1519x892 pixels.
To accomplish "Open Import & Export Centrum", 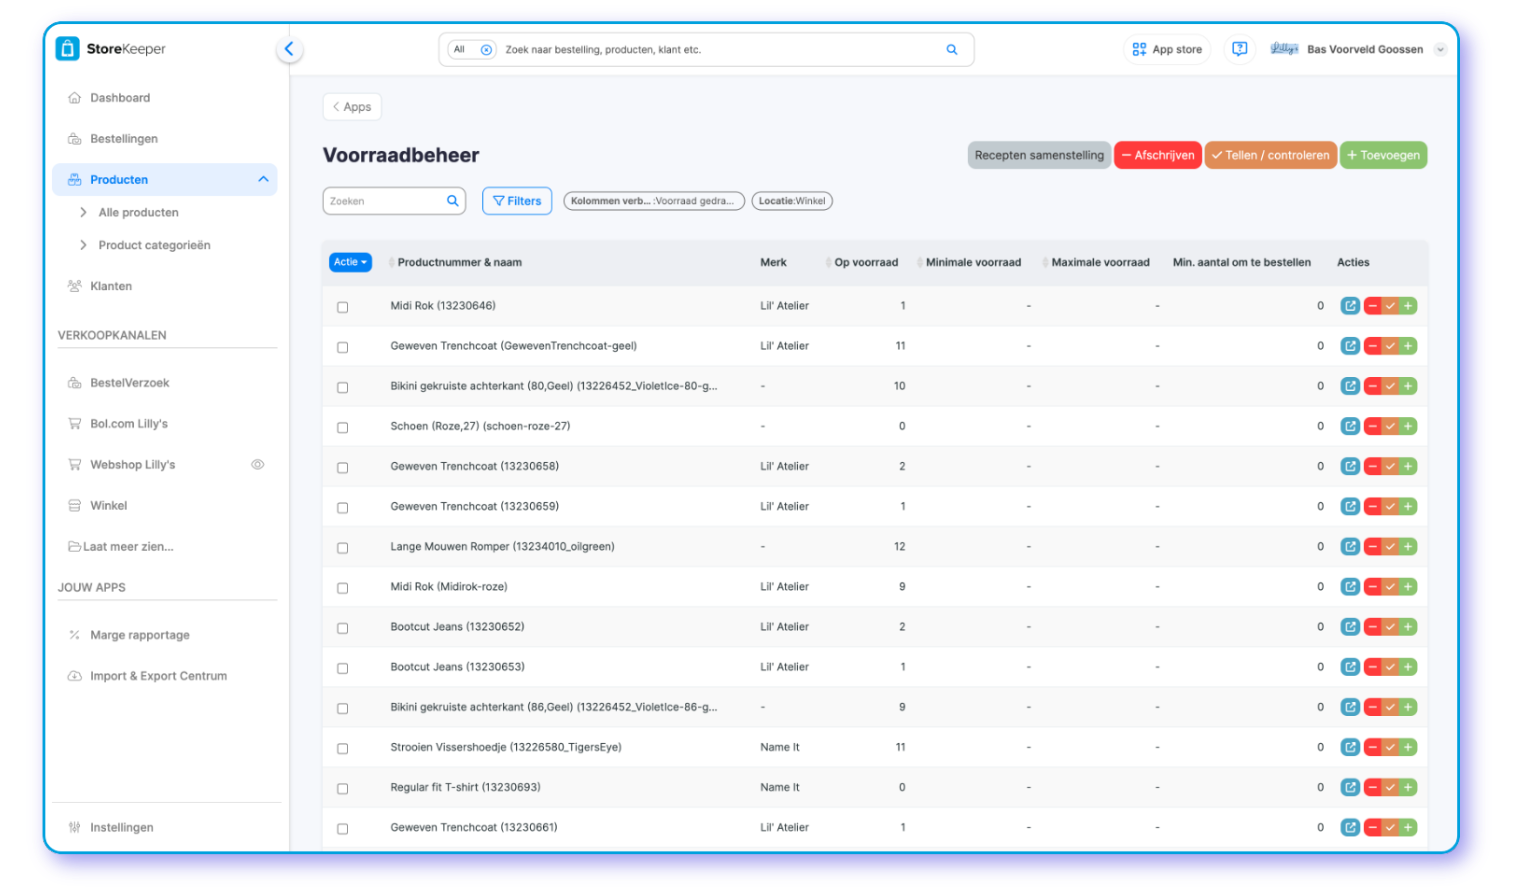I will [x=158, y=676].
